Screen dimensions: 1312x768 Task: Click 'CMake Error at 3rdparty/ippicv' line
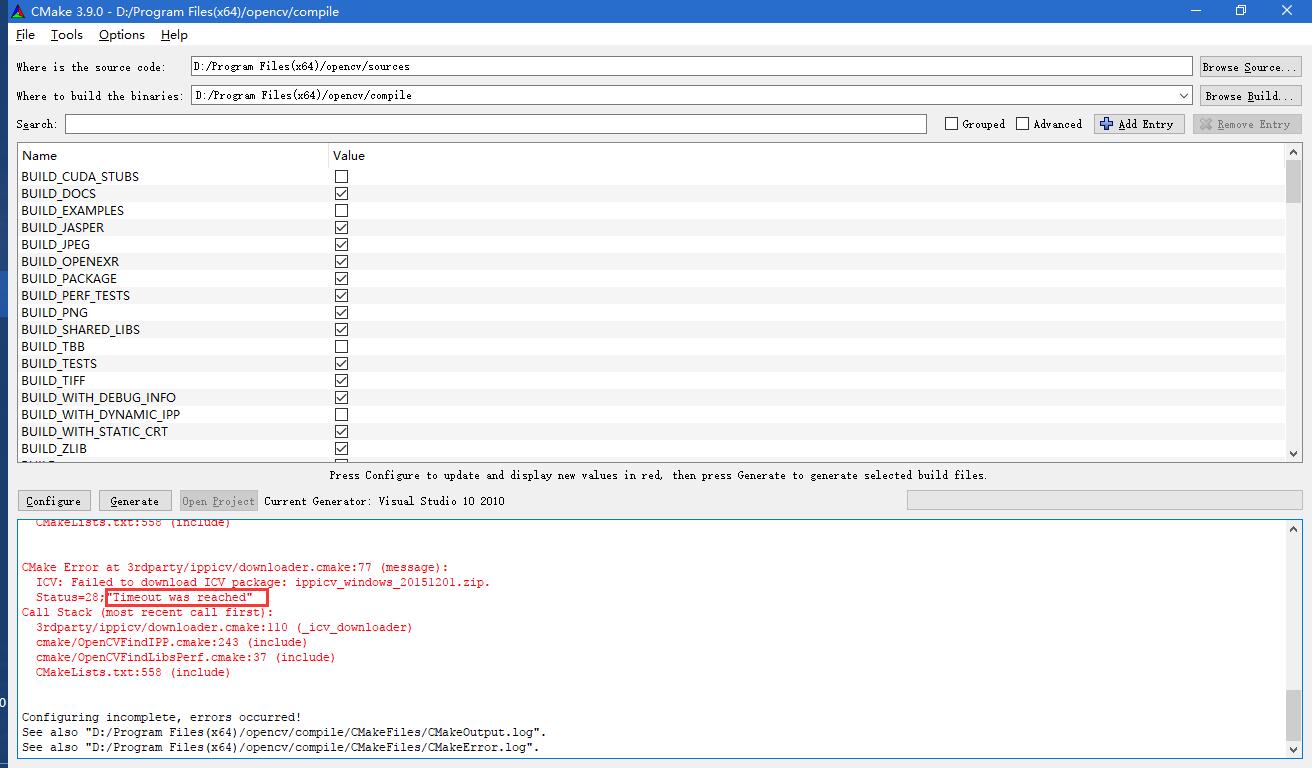click(235, 567)
